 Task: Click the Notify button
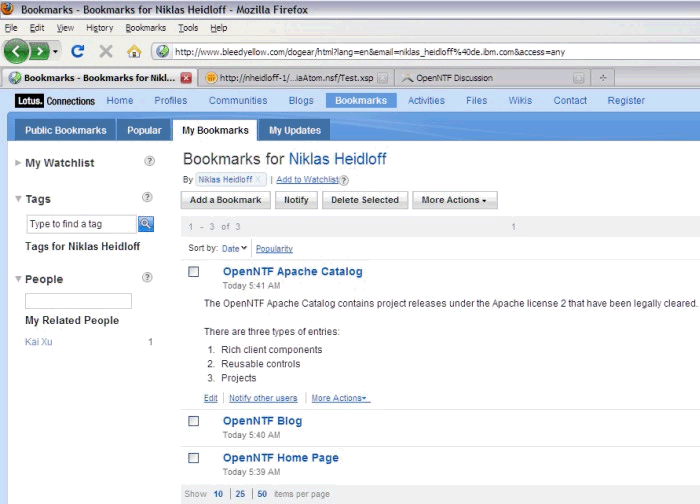(296, 200)
